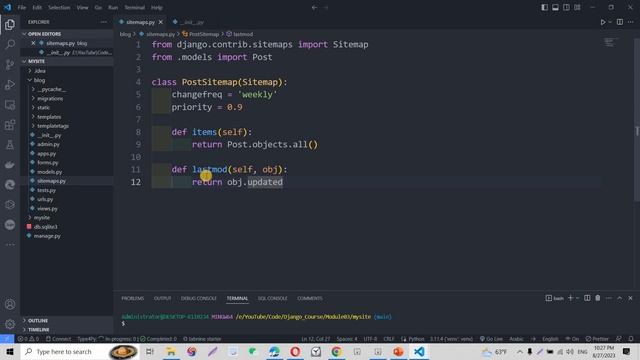Image resolution: width=640 pixels, height=360 pixels.
Task: Go back in editor navigation history
Action: pos(314,7)
